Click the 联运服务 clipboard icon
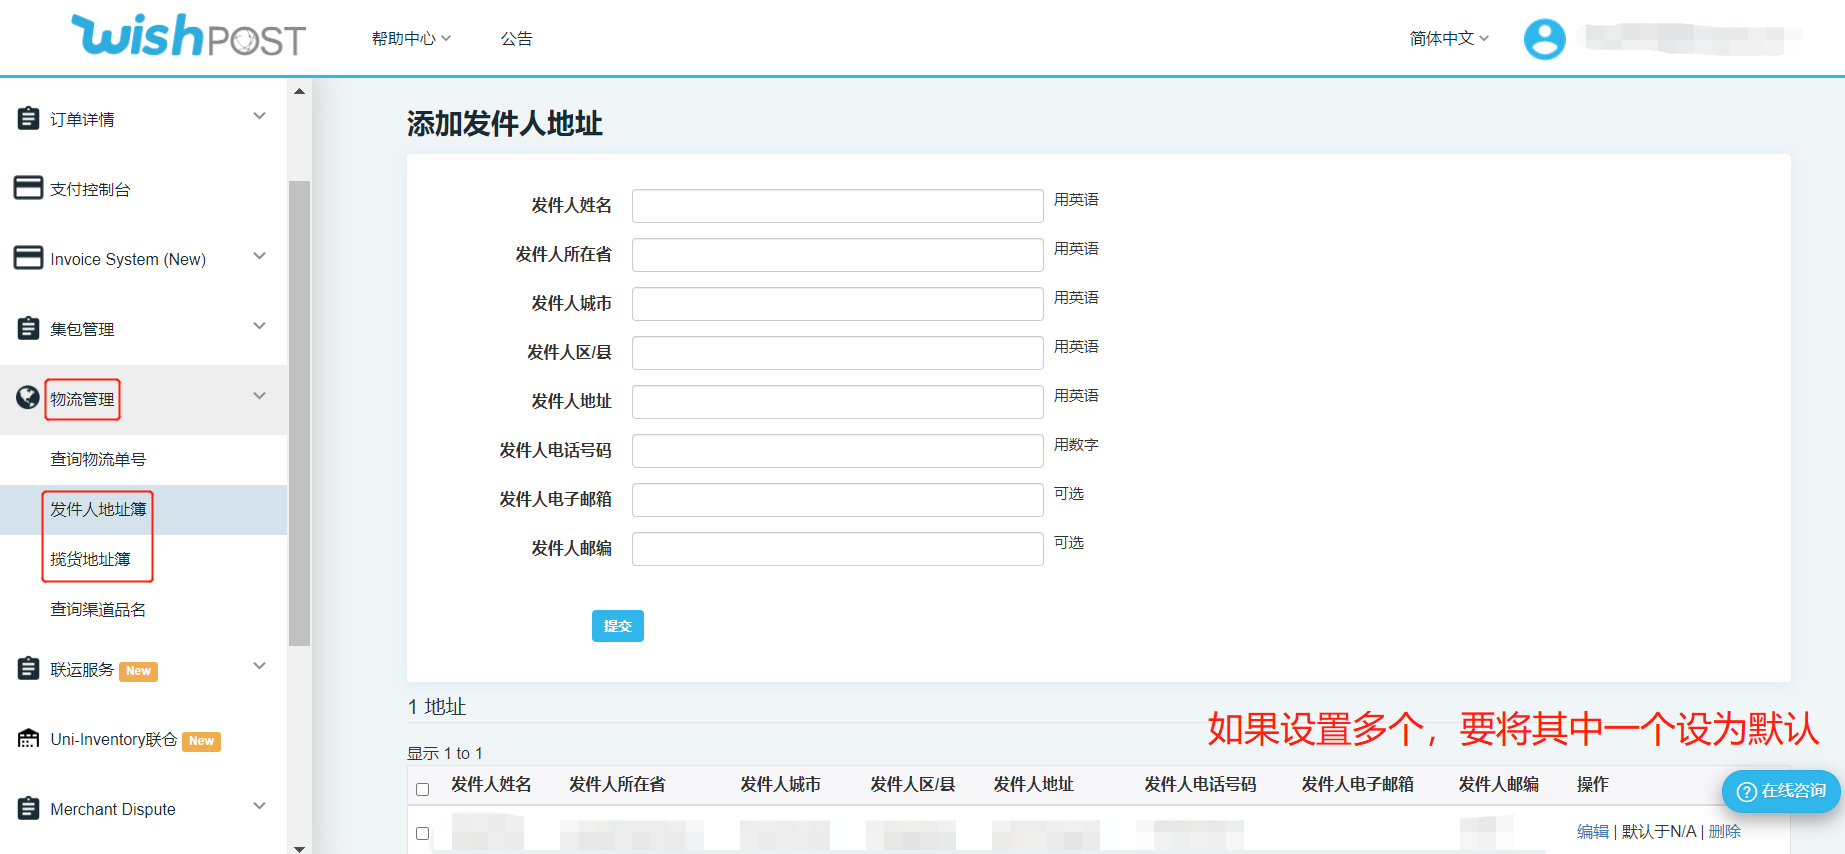The height and width of the screenshot is (854, 1845). pos(29,668)
